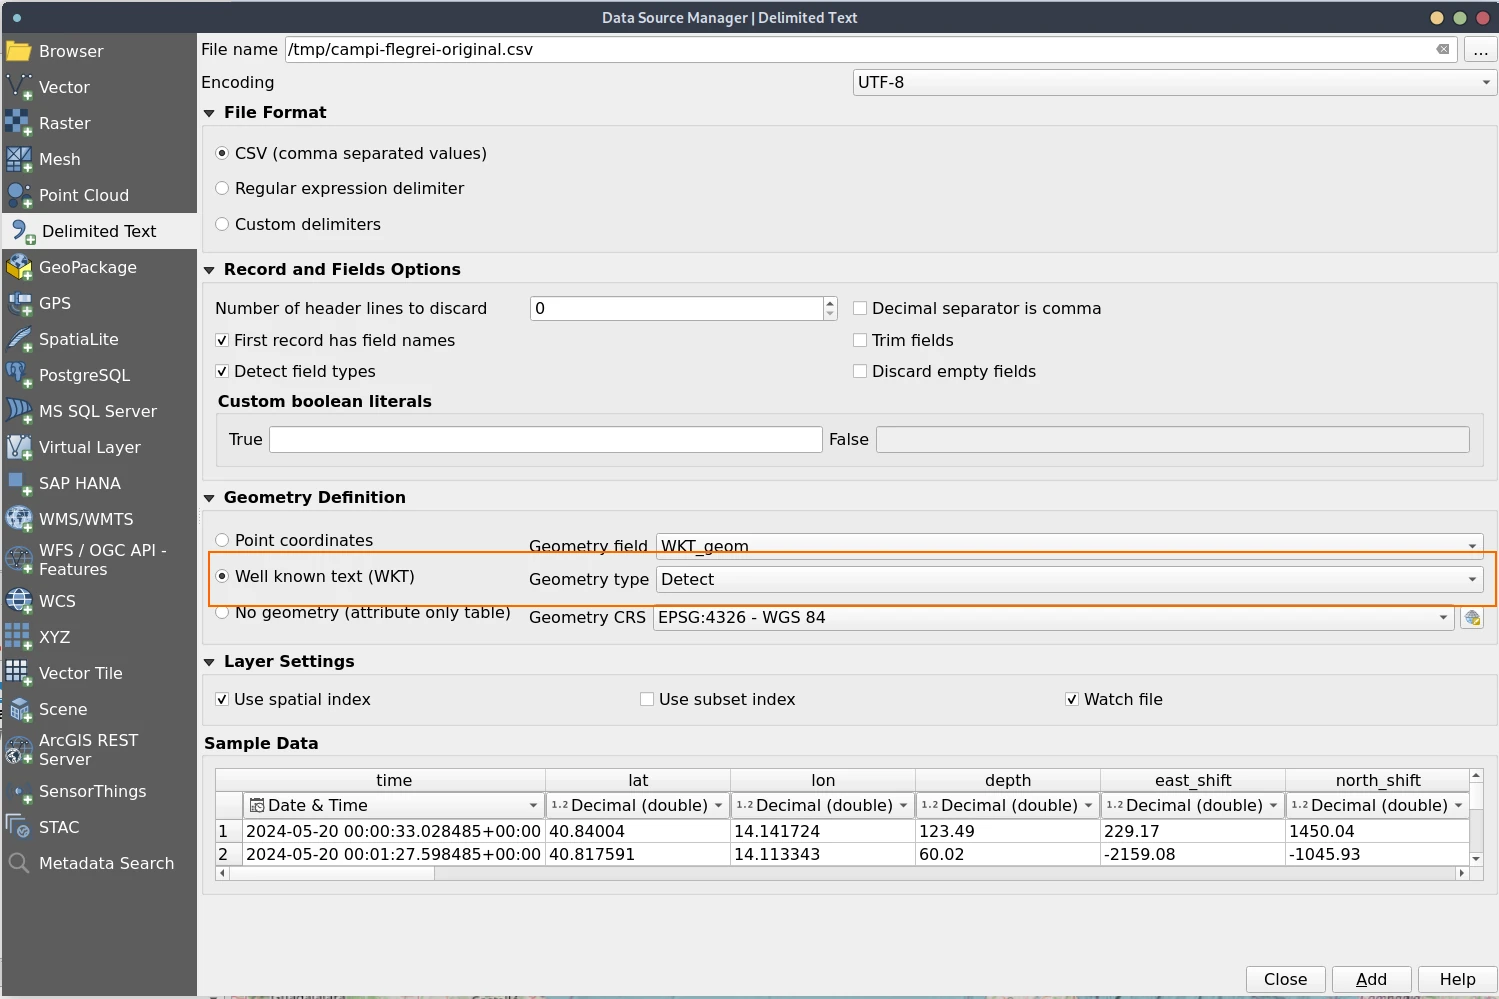Screen dimensions: 1499x999
Task: Select the STAC source icon
Action: pos(19,827)
